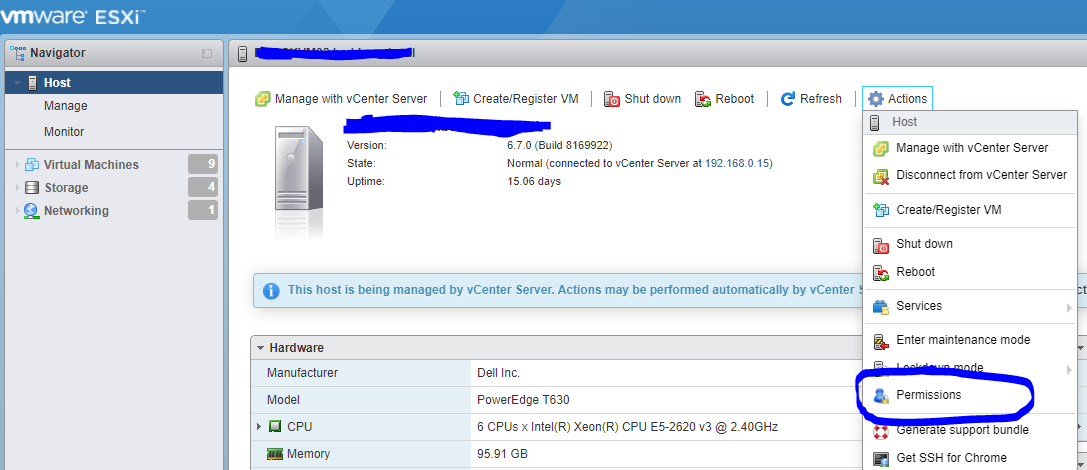This screenshot has width=1087, height=470.
Task: Click the Actions gear icon
Action: pos(876,99)
